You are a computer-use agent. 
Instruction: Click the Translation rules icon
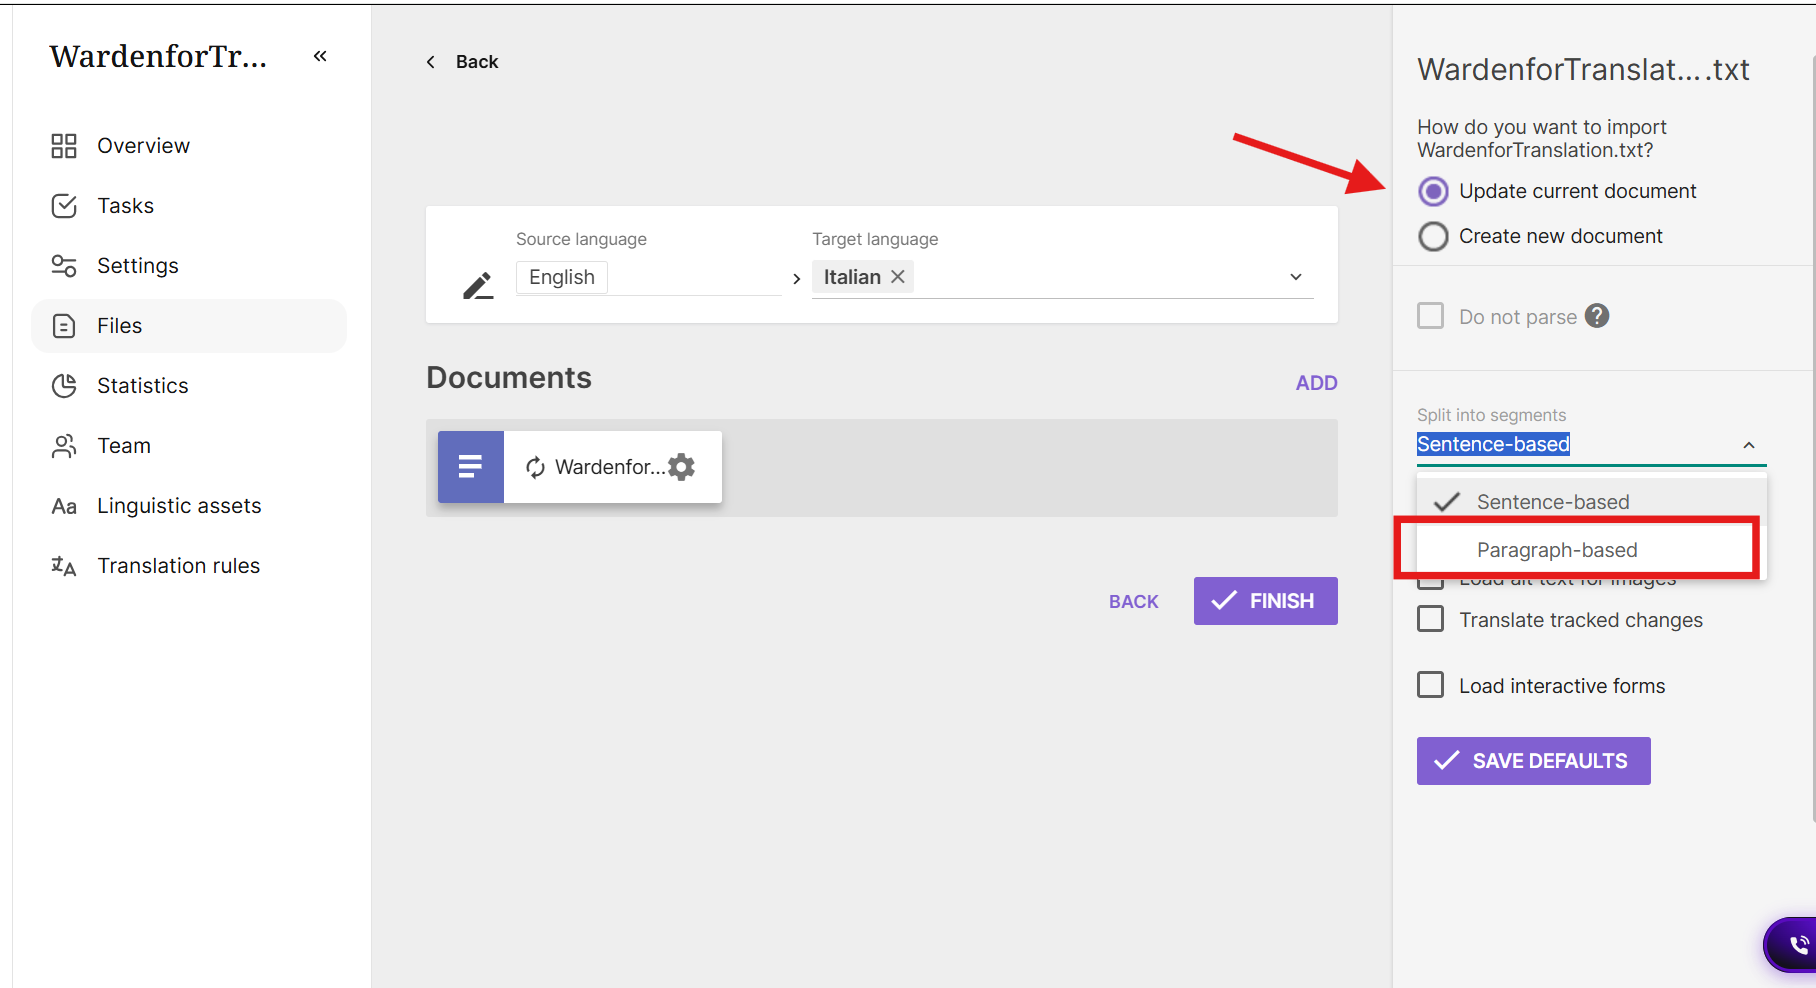pyautogui.click(x=64, y=566)
